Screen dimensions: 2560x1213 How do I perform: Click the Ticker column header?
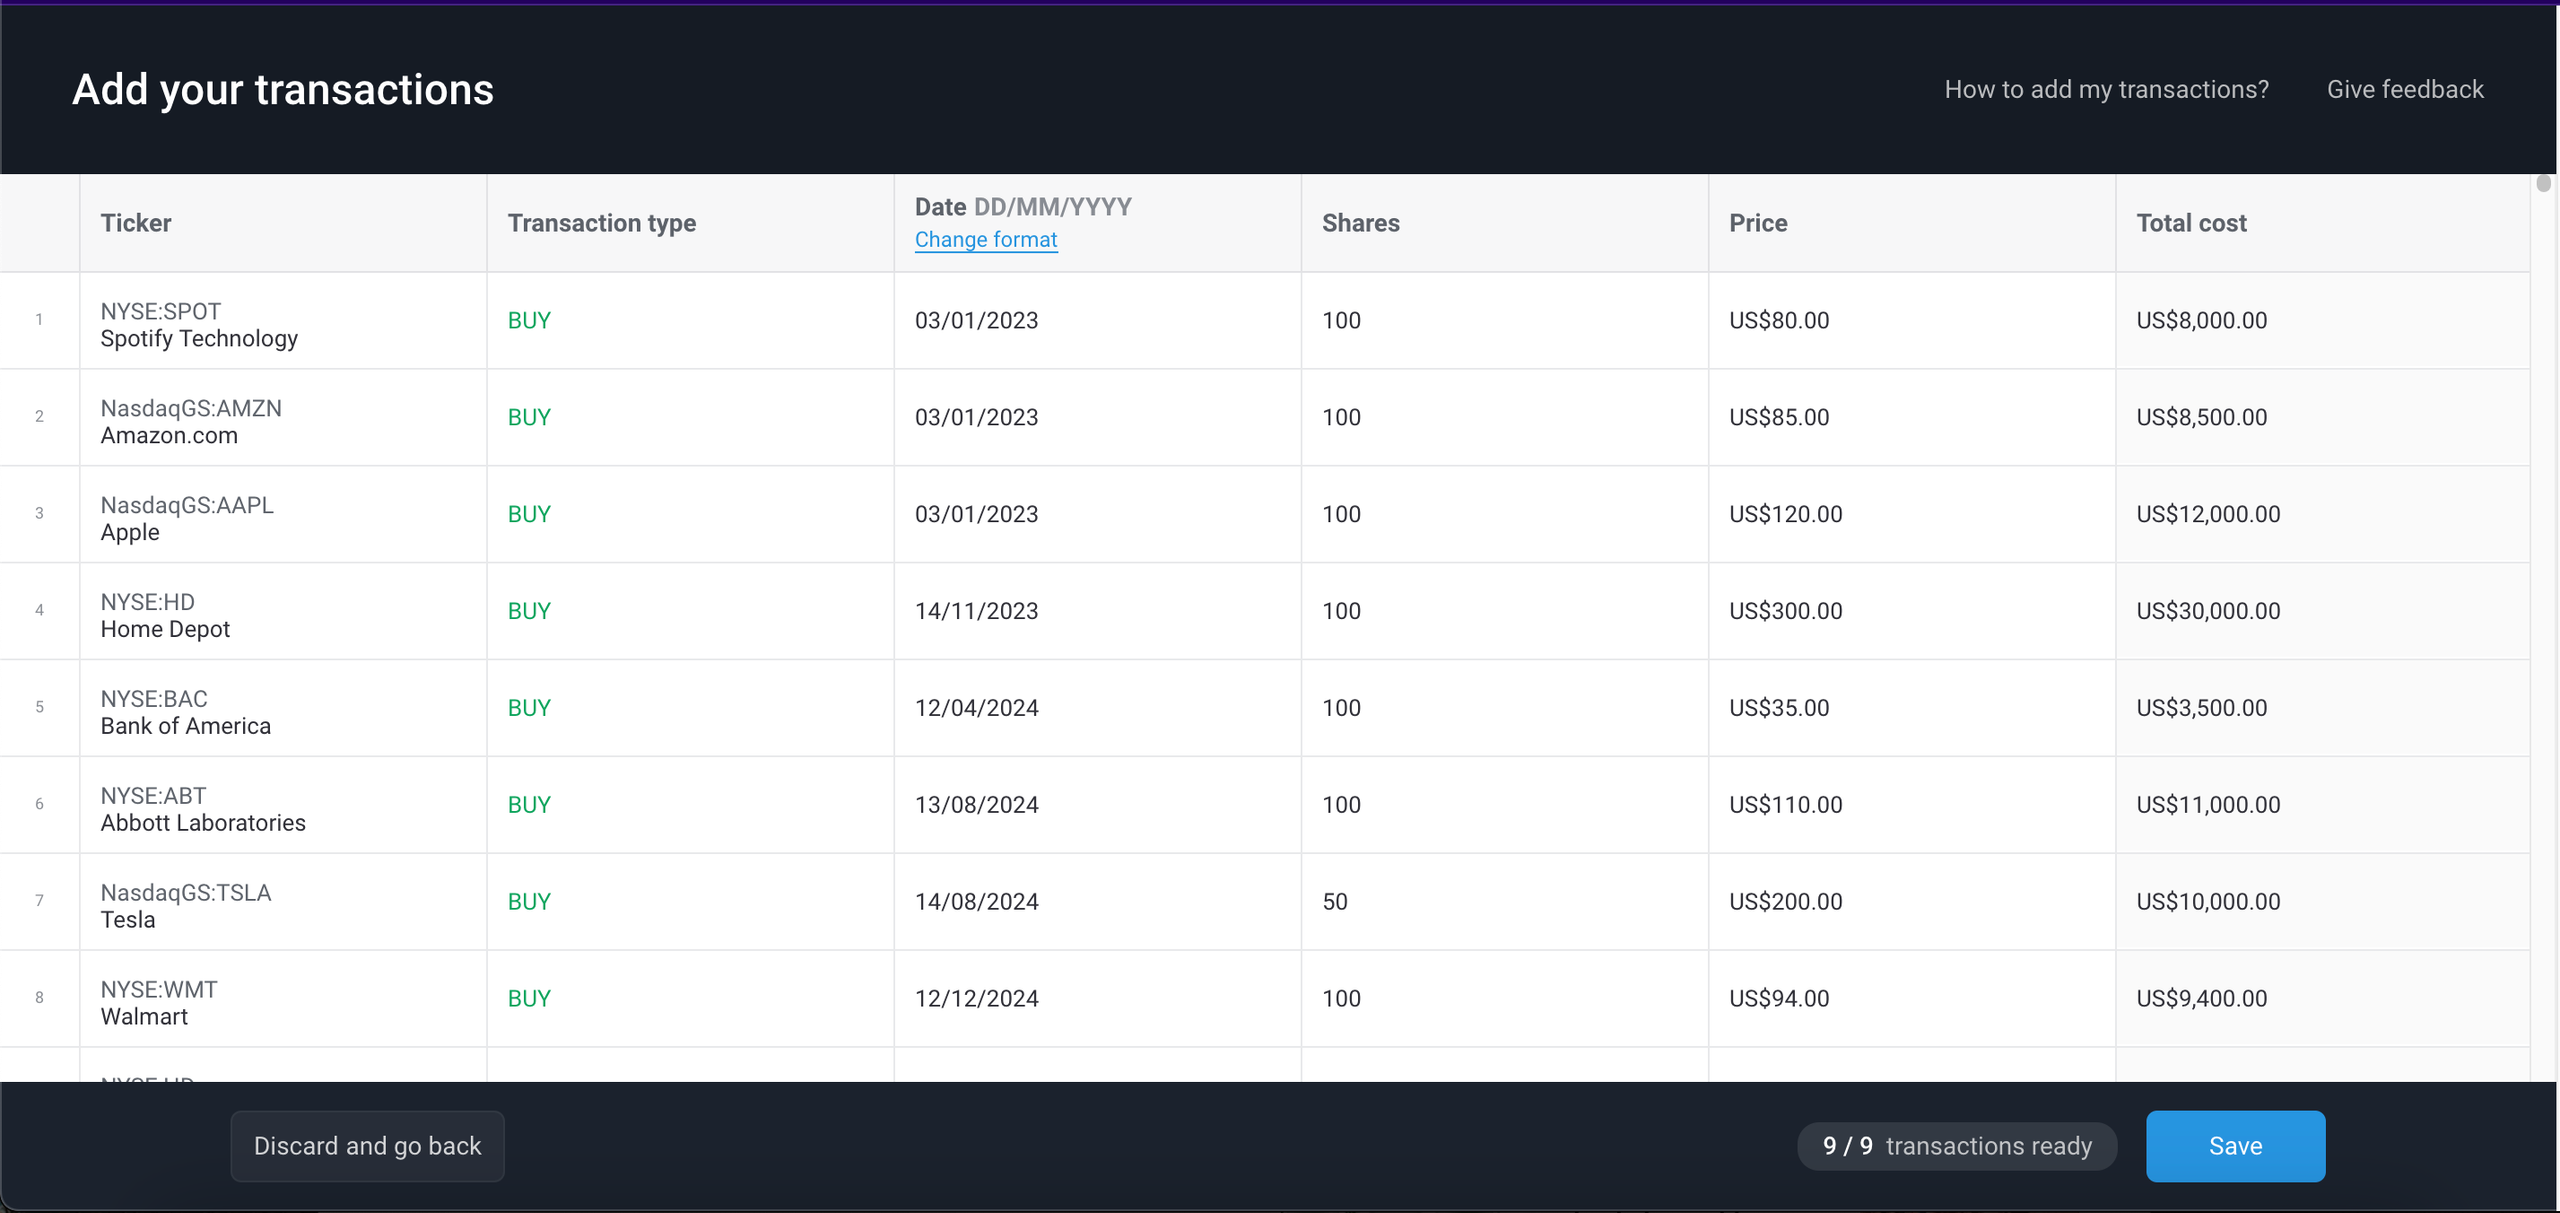(283, 223)
